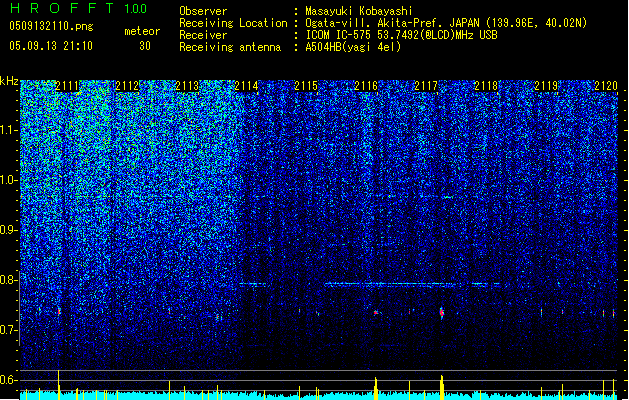The height and width of the screenshot is (400, 629).
Task: Click the 2114 time marker
Action: point(246,86)
